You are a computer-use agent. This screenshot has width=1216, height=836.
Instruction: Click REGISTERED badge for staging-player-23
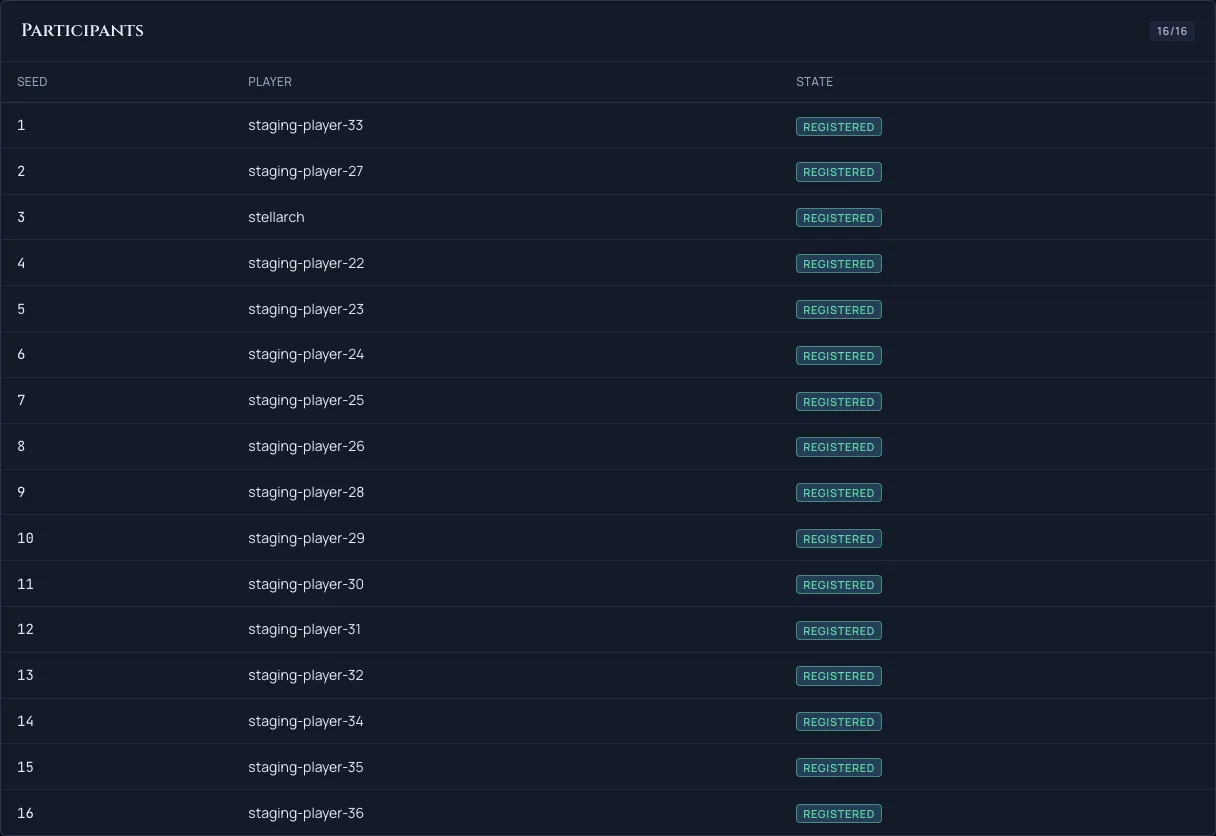click(x=839, y=310)
